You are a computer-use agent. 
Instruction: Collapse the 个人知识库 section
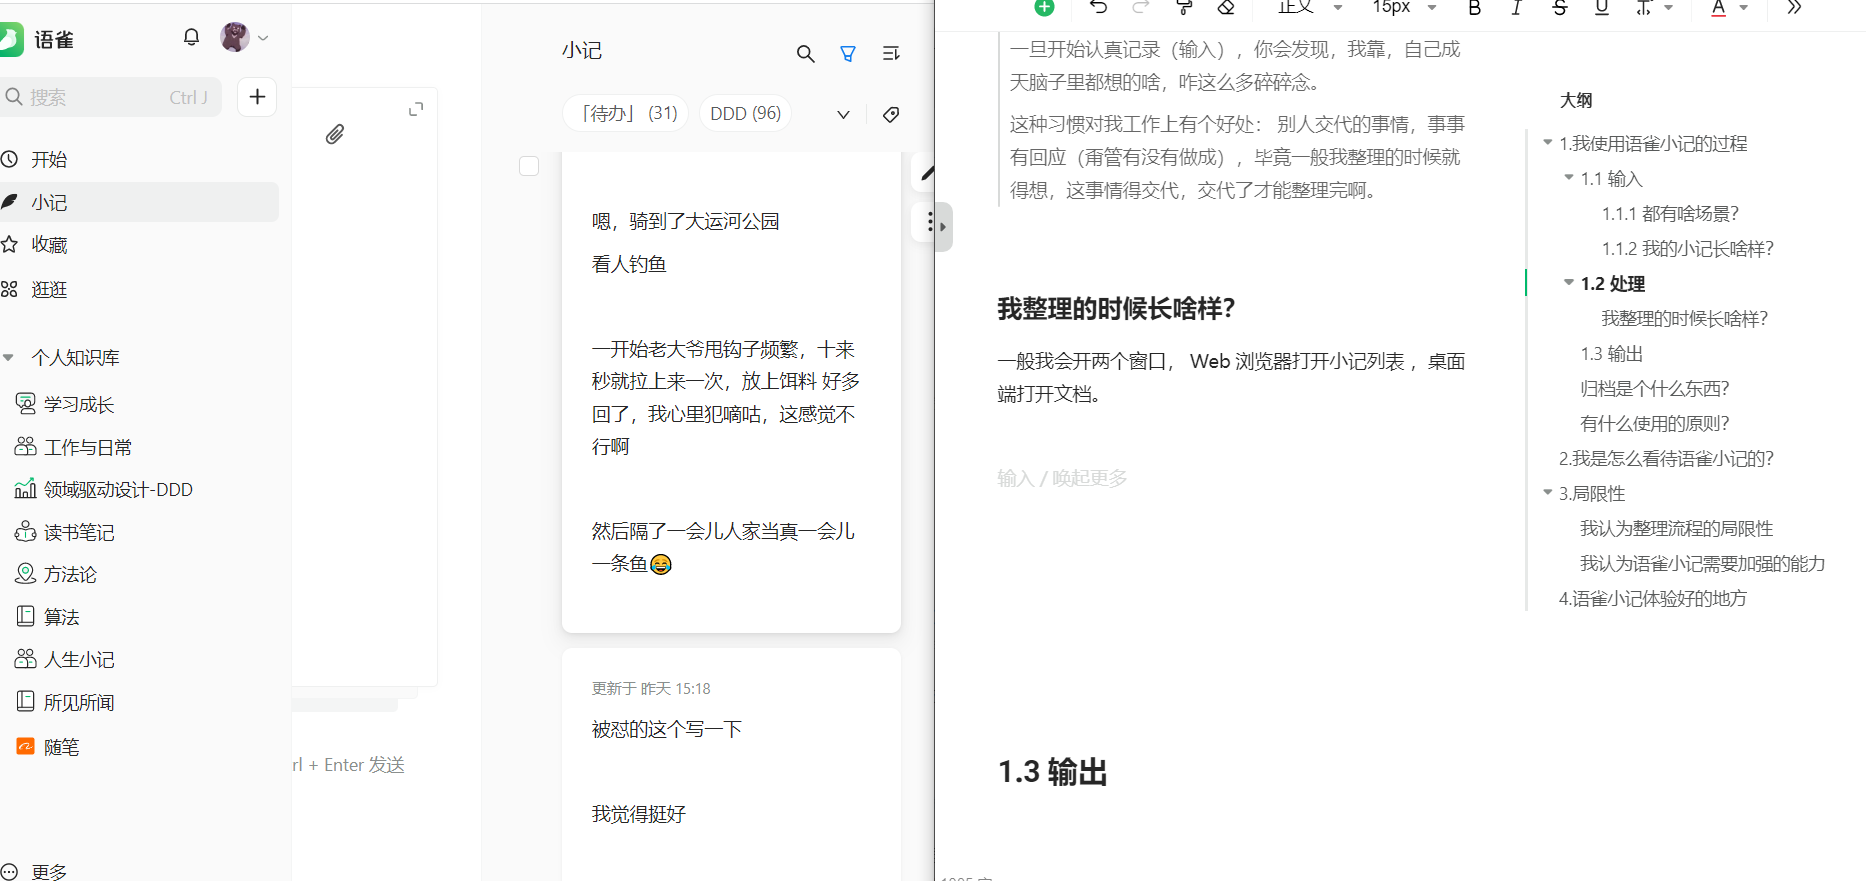pyautogui.click(x=9, y=357)
